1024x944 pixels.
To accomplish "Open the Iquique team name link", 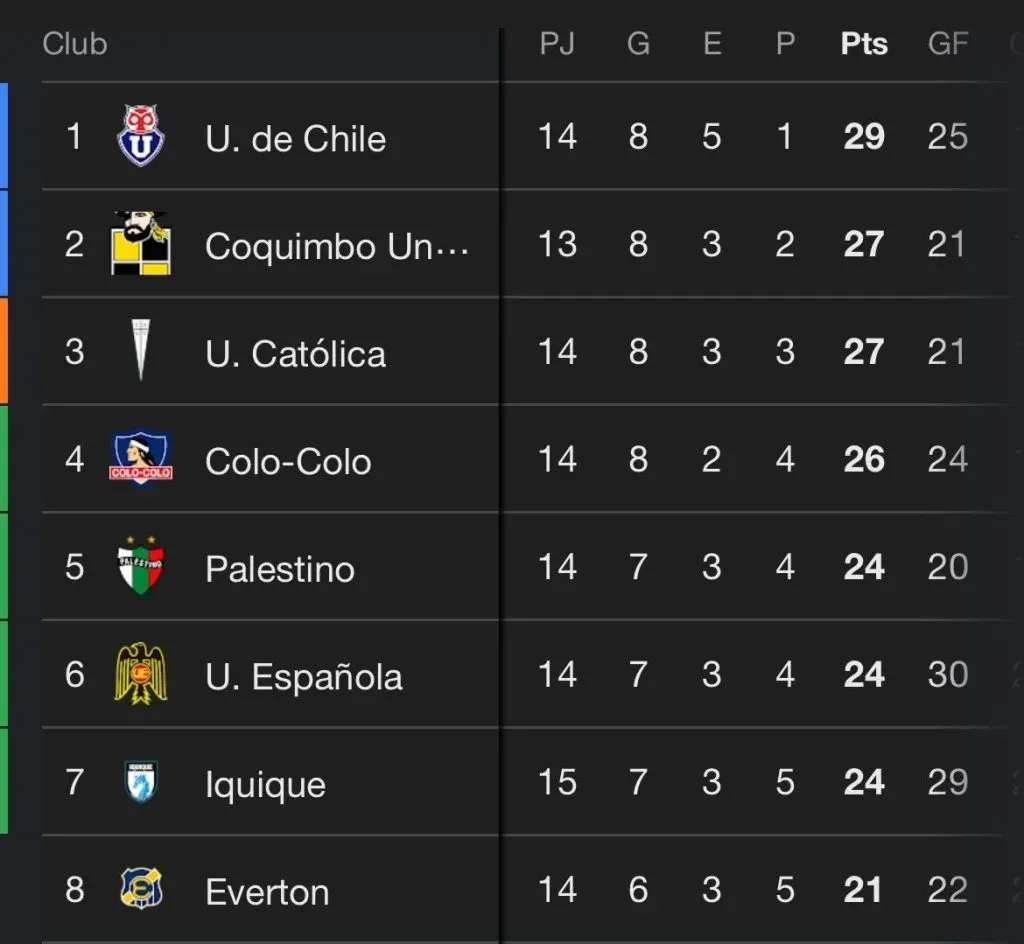I will click(265, 784).
